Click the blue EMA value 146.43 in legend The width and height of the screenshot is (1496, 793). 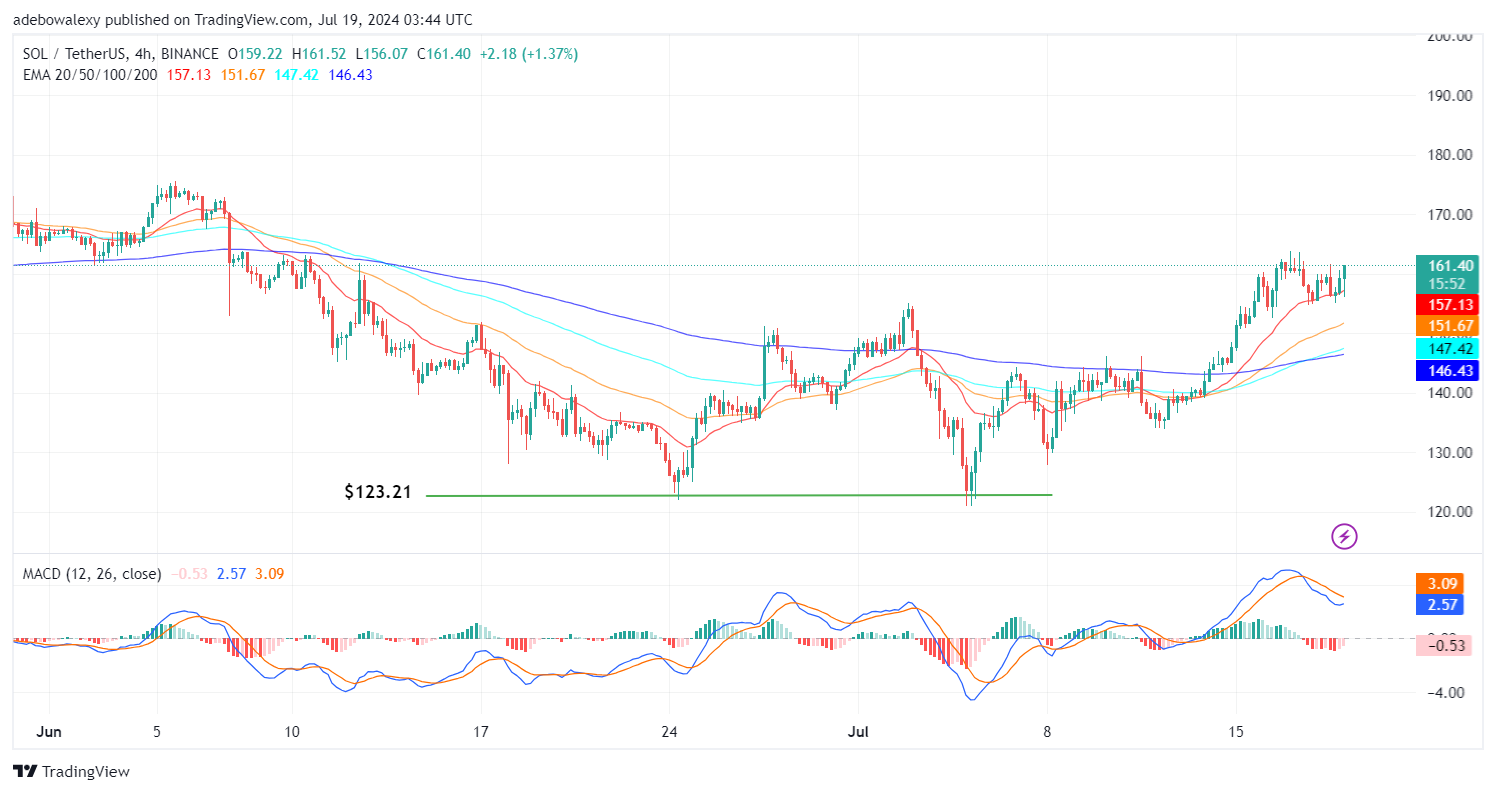click(x=351, y=75)
